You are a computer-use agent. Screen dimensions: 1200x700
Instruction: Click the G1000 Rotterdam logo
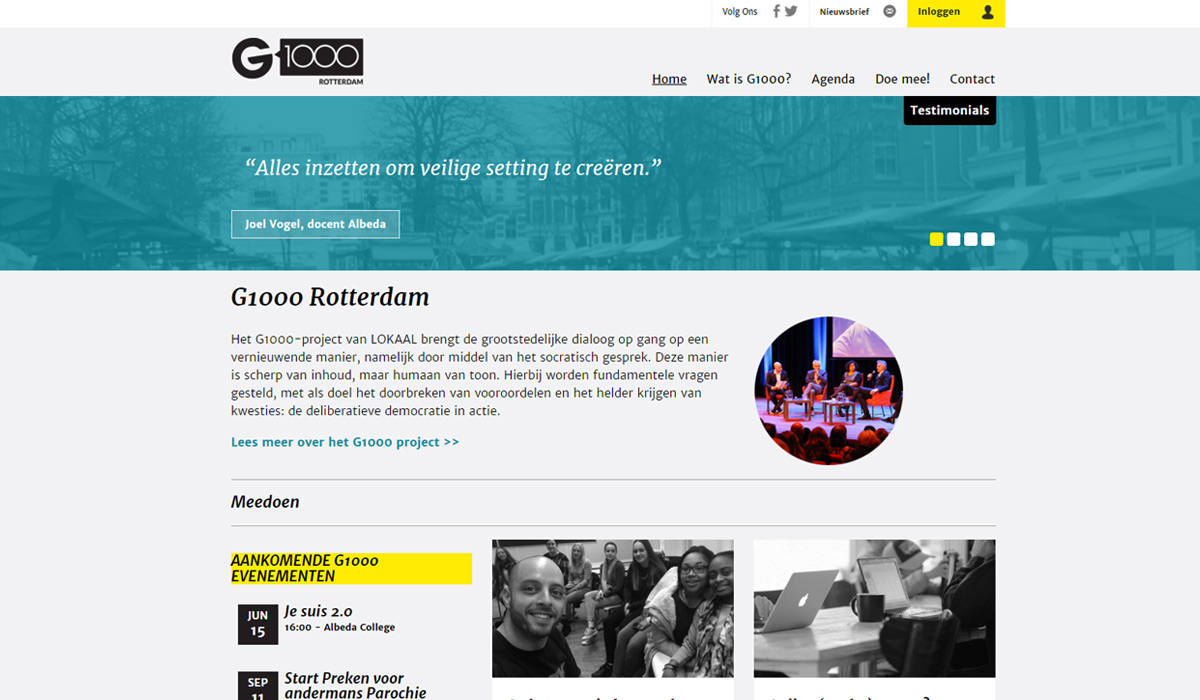pos(297,61)
